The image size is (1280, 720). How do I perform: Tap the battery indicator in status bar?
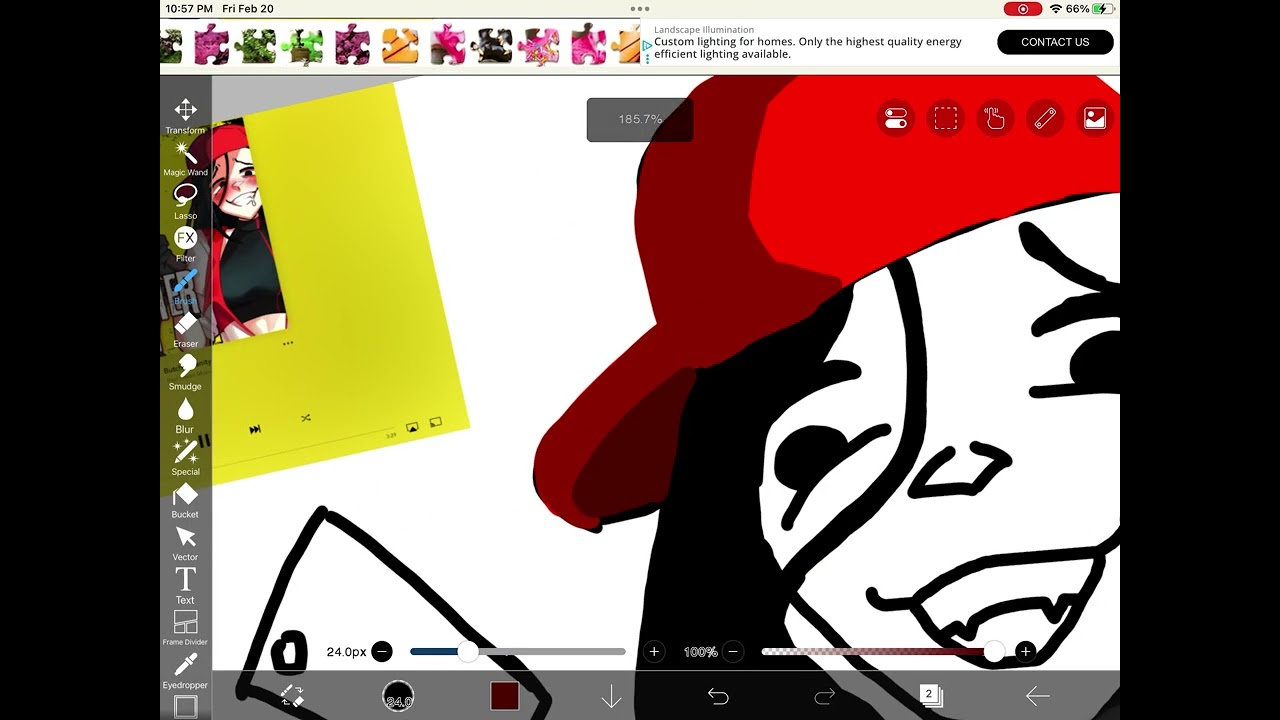pyautogui.click(x=1103, y=9)
